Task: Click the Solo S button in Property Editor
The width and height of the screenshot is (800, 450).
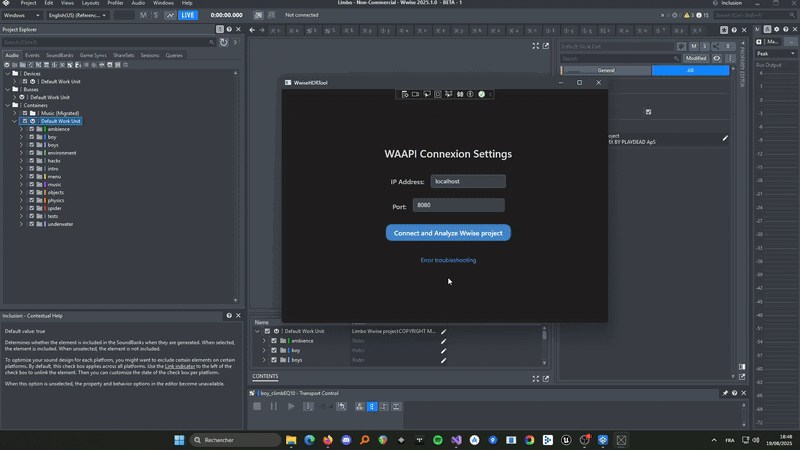Action: [705, 46]
